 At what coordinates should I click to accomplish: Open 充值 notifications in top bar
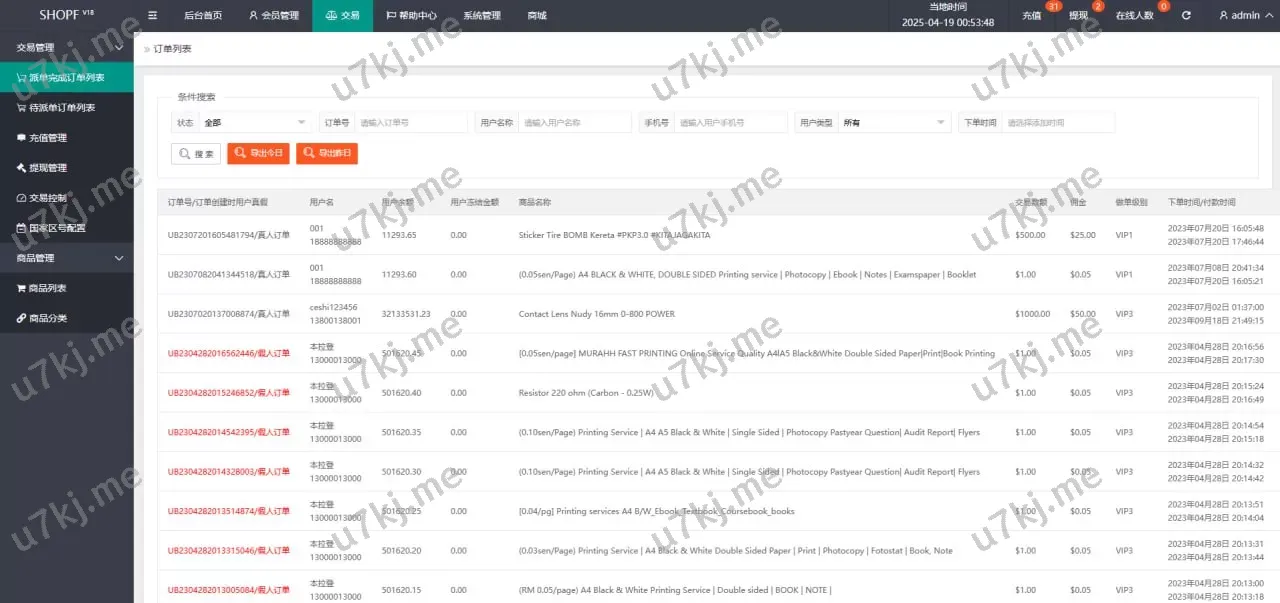[x=1032, y=16]
